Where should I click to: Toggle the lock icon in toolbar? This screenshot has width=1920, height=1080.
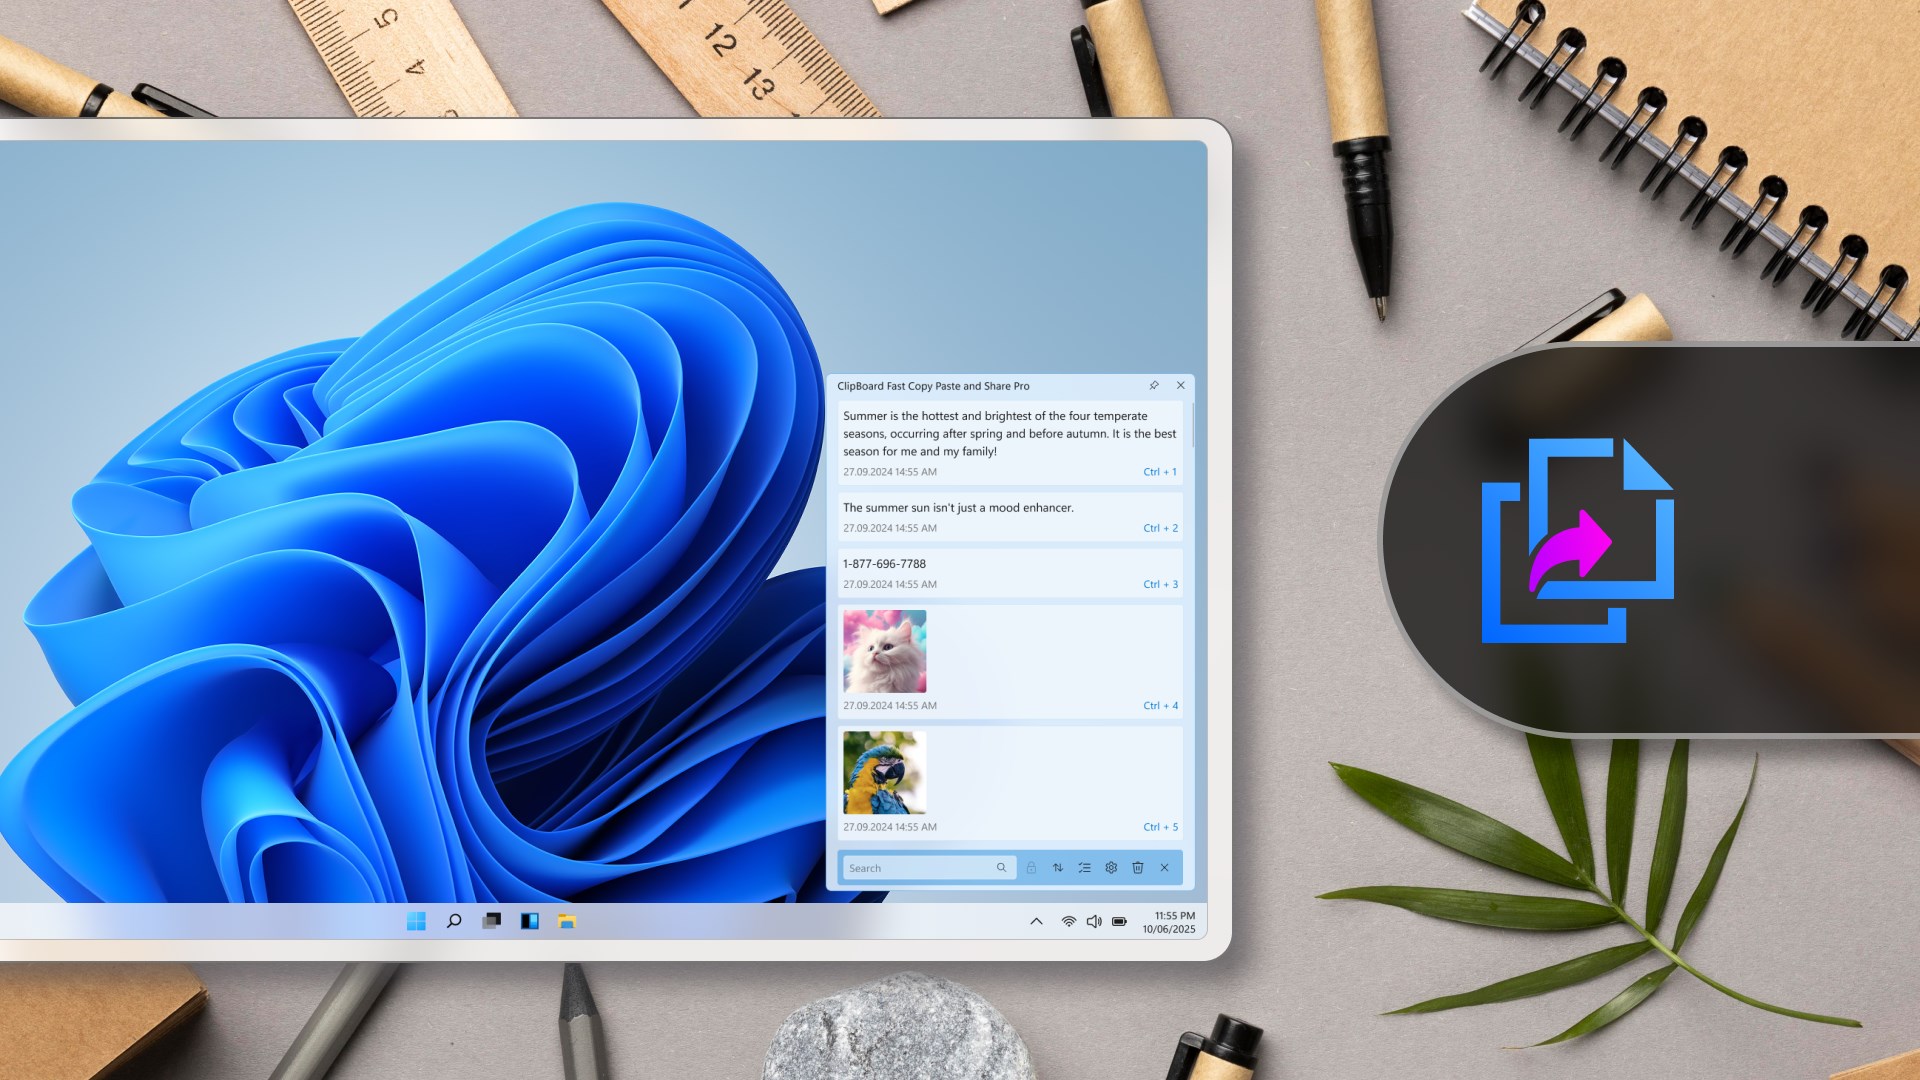(x=1031, y=868)
